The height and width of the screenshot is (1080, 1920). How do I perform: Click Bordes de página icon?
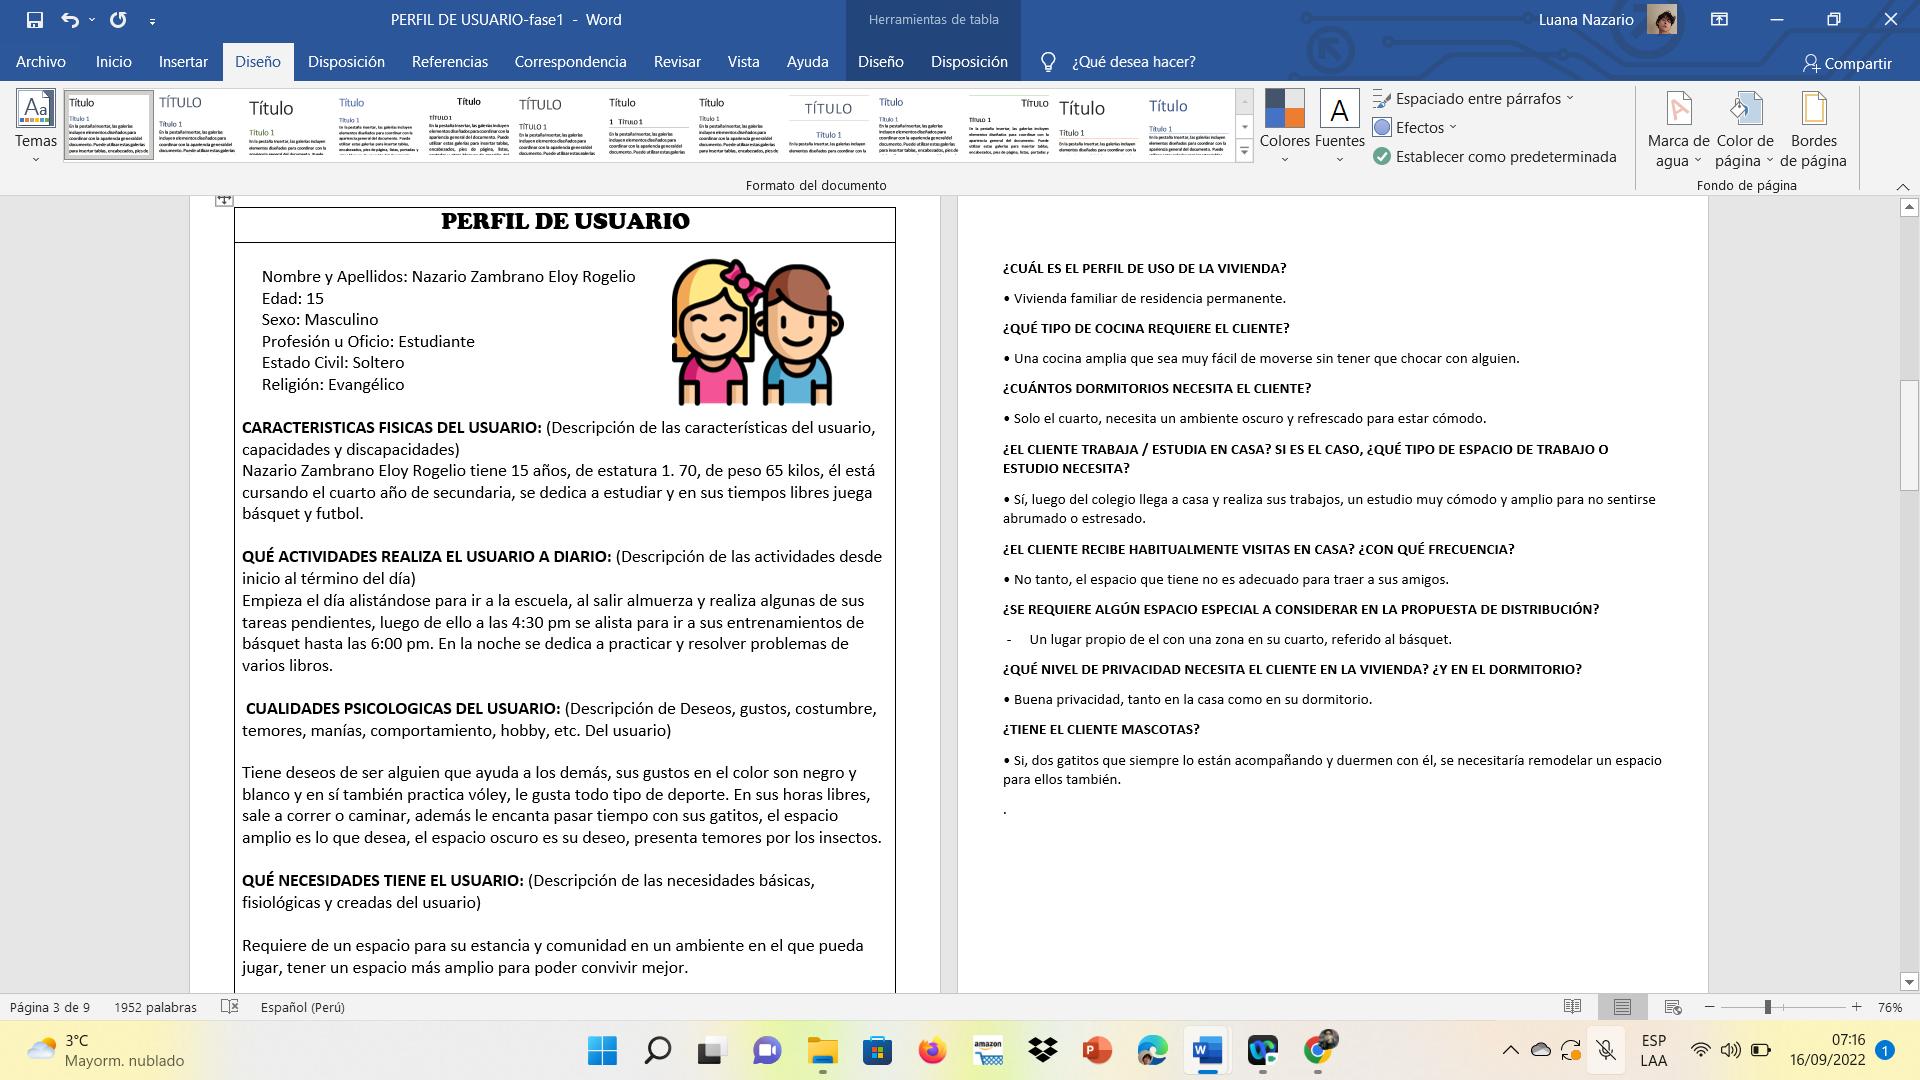[1813, 110]
